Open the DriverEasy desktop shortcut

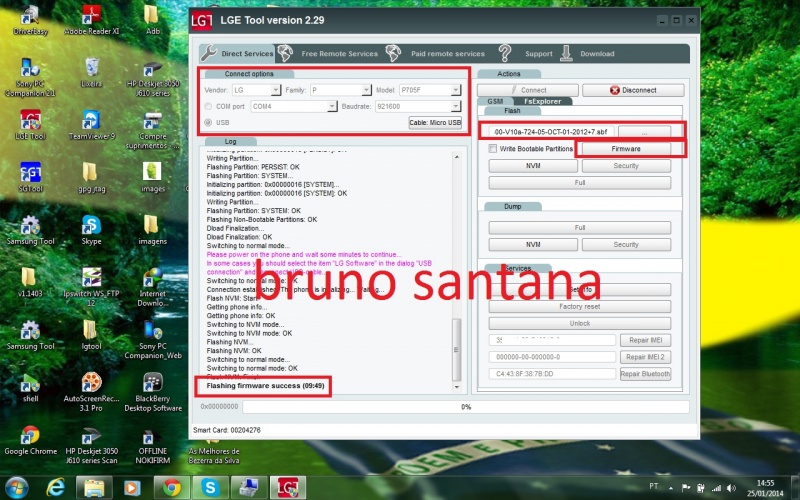[x=30, y=20]
